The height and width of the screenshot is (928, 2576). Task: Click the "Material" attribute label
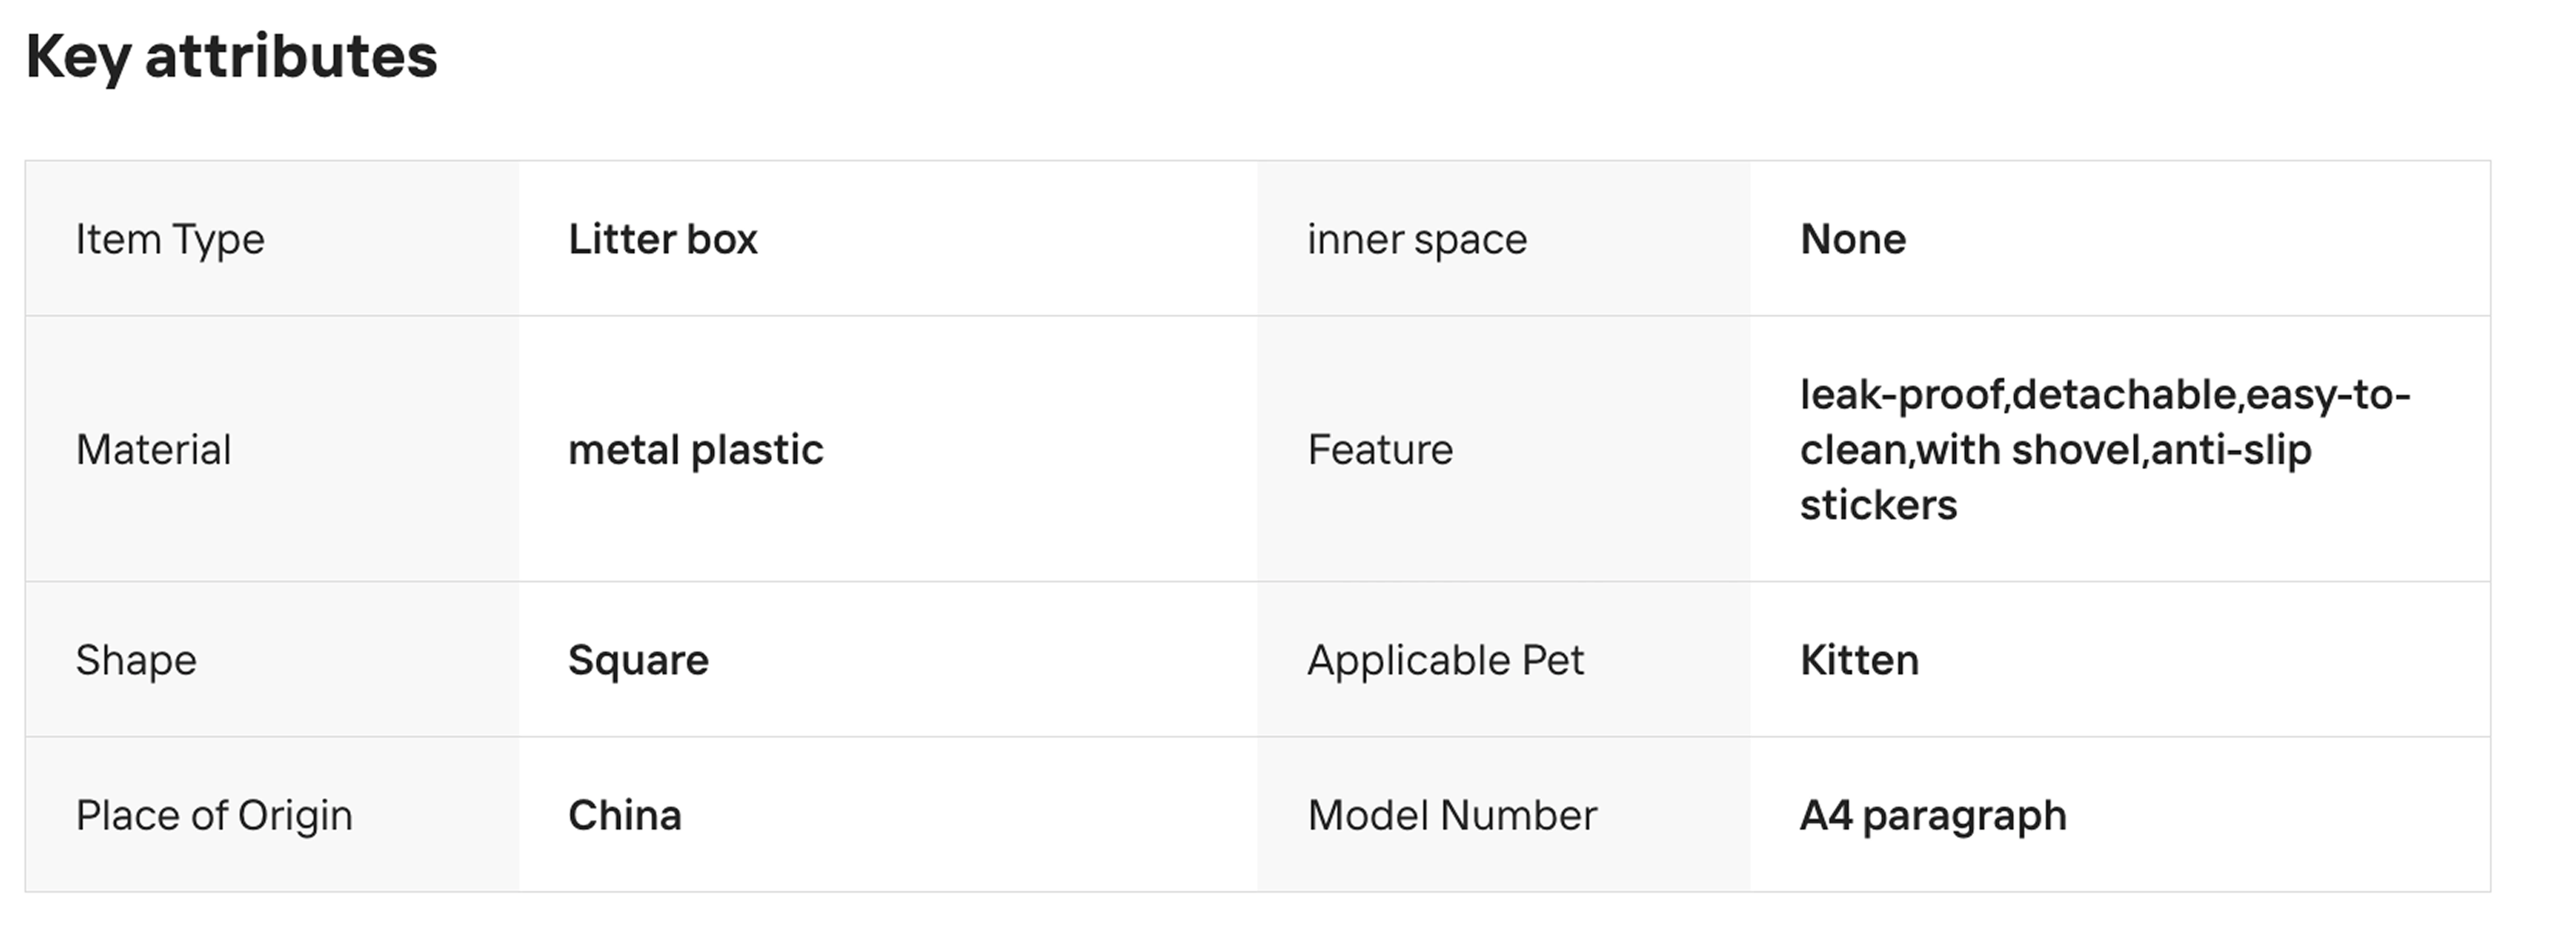pyautogui.click(x=153, y=450)
